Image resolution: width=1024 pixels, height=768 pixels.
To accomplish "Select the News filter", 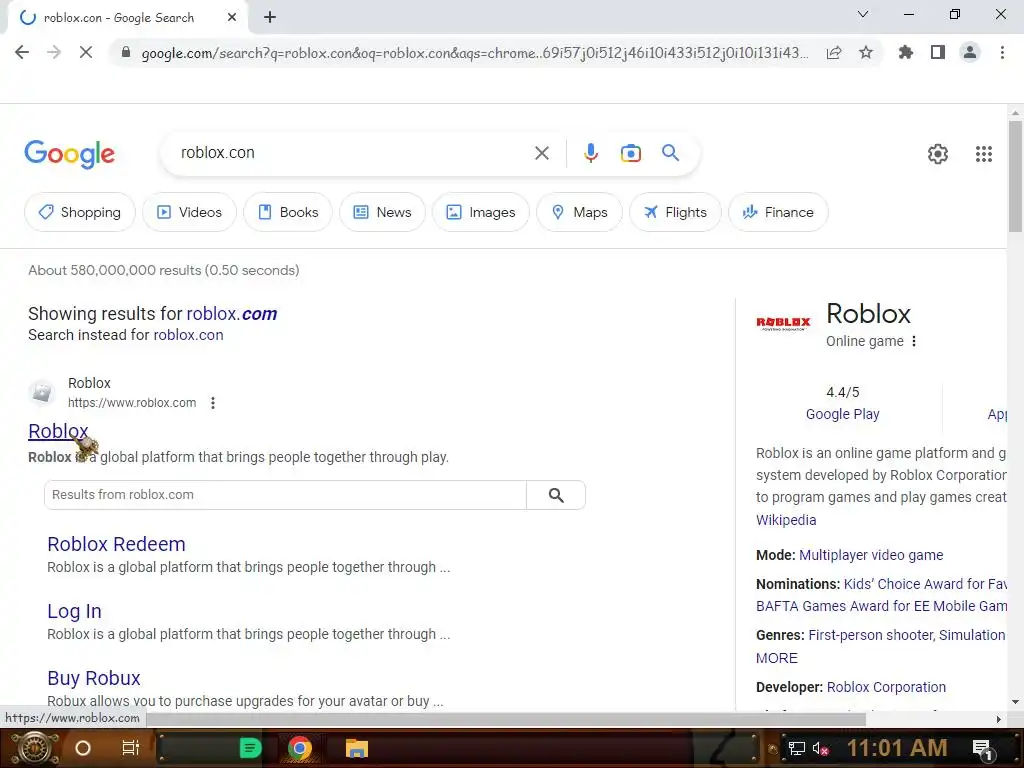I will (x=383, y=212).
